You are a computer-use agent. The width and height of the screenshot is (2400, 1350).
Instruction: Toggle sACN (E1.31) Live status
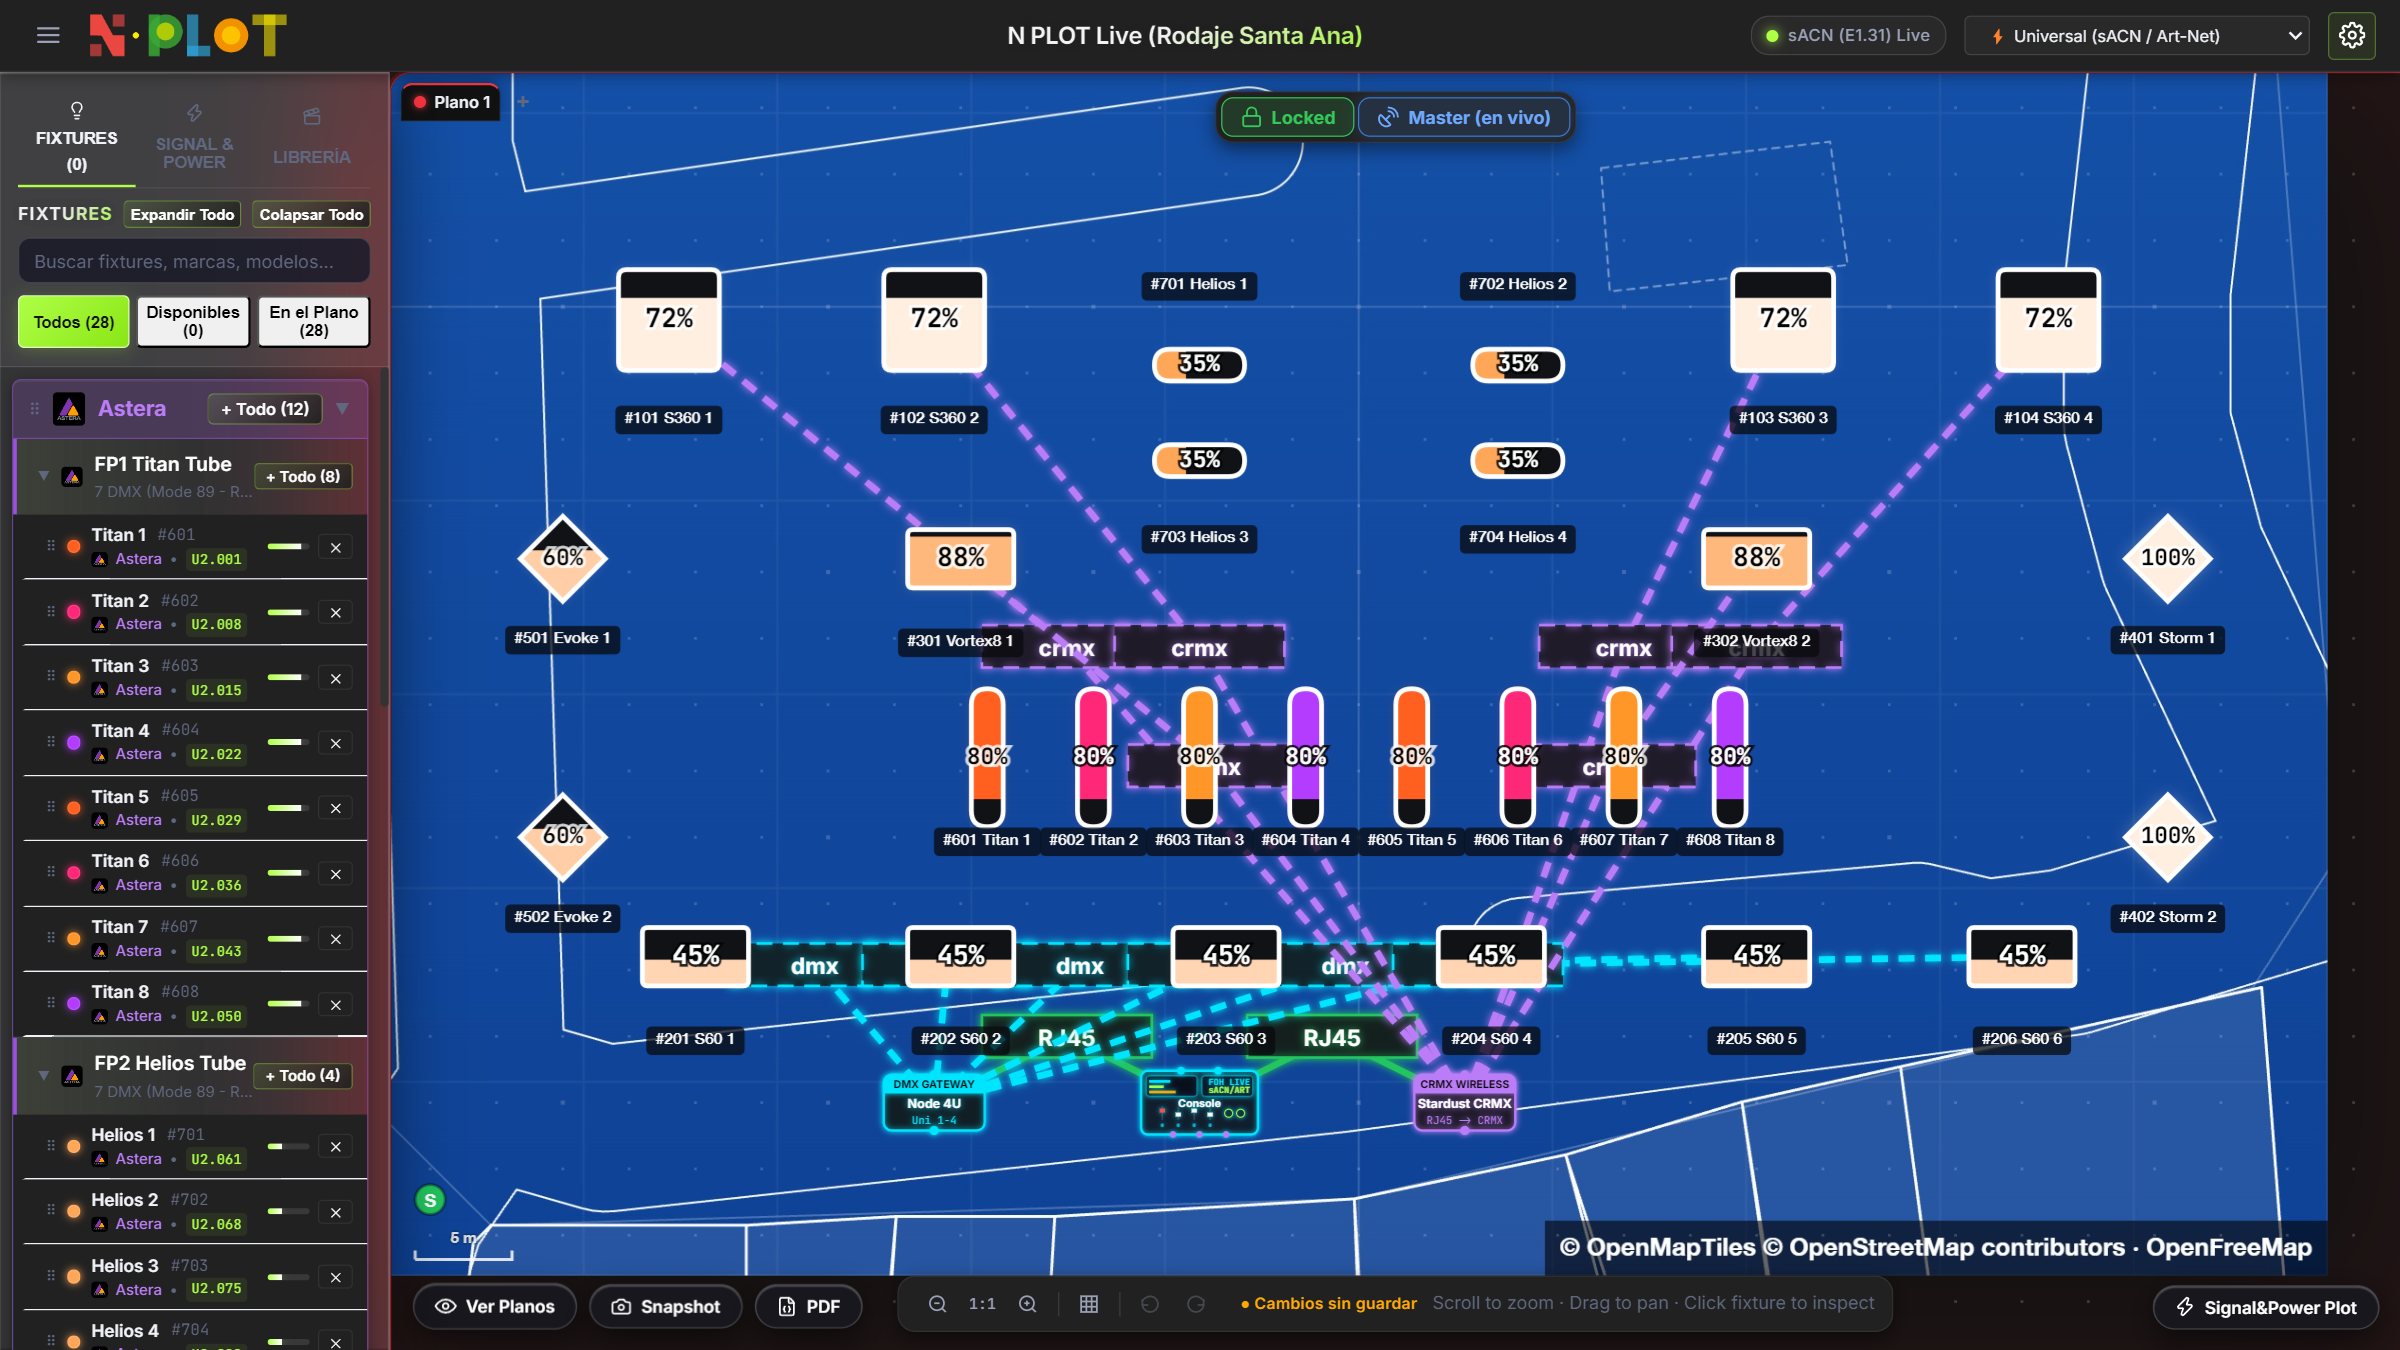[1848, 36]
